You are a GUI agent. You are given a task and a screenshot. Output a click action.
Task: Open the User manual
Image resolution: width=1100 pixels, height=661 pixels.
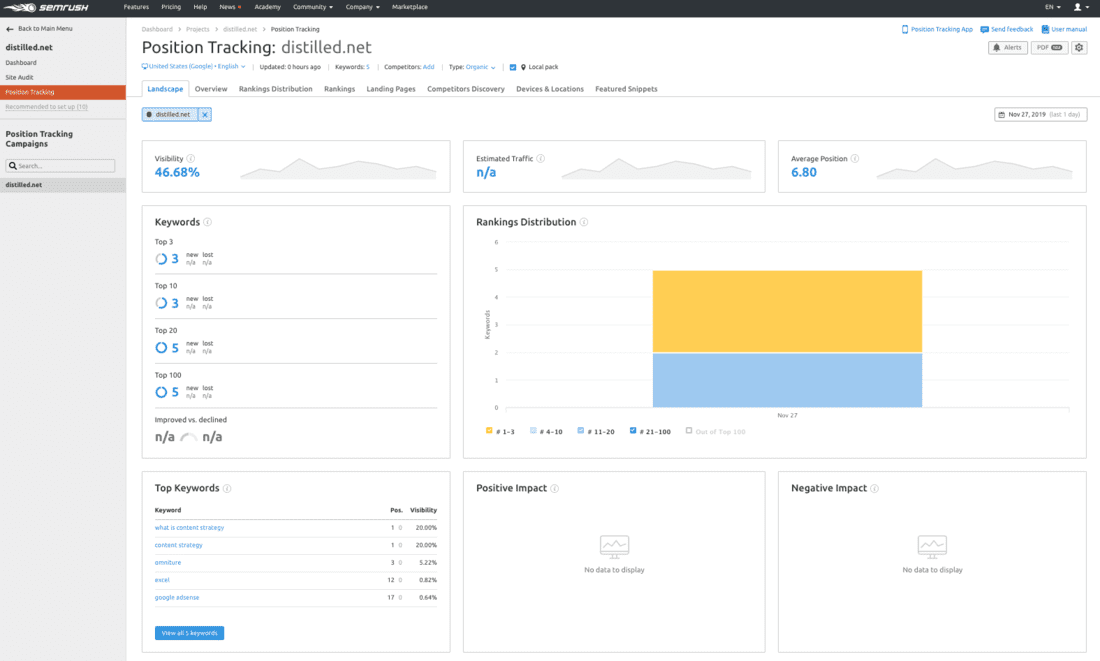[1064, 28]
